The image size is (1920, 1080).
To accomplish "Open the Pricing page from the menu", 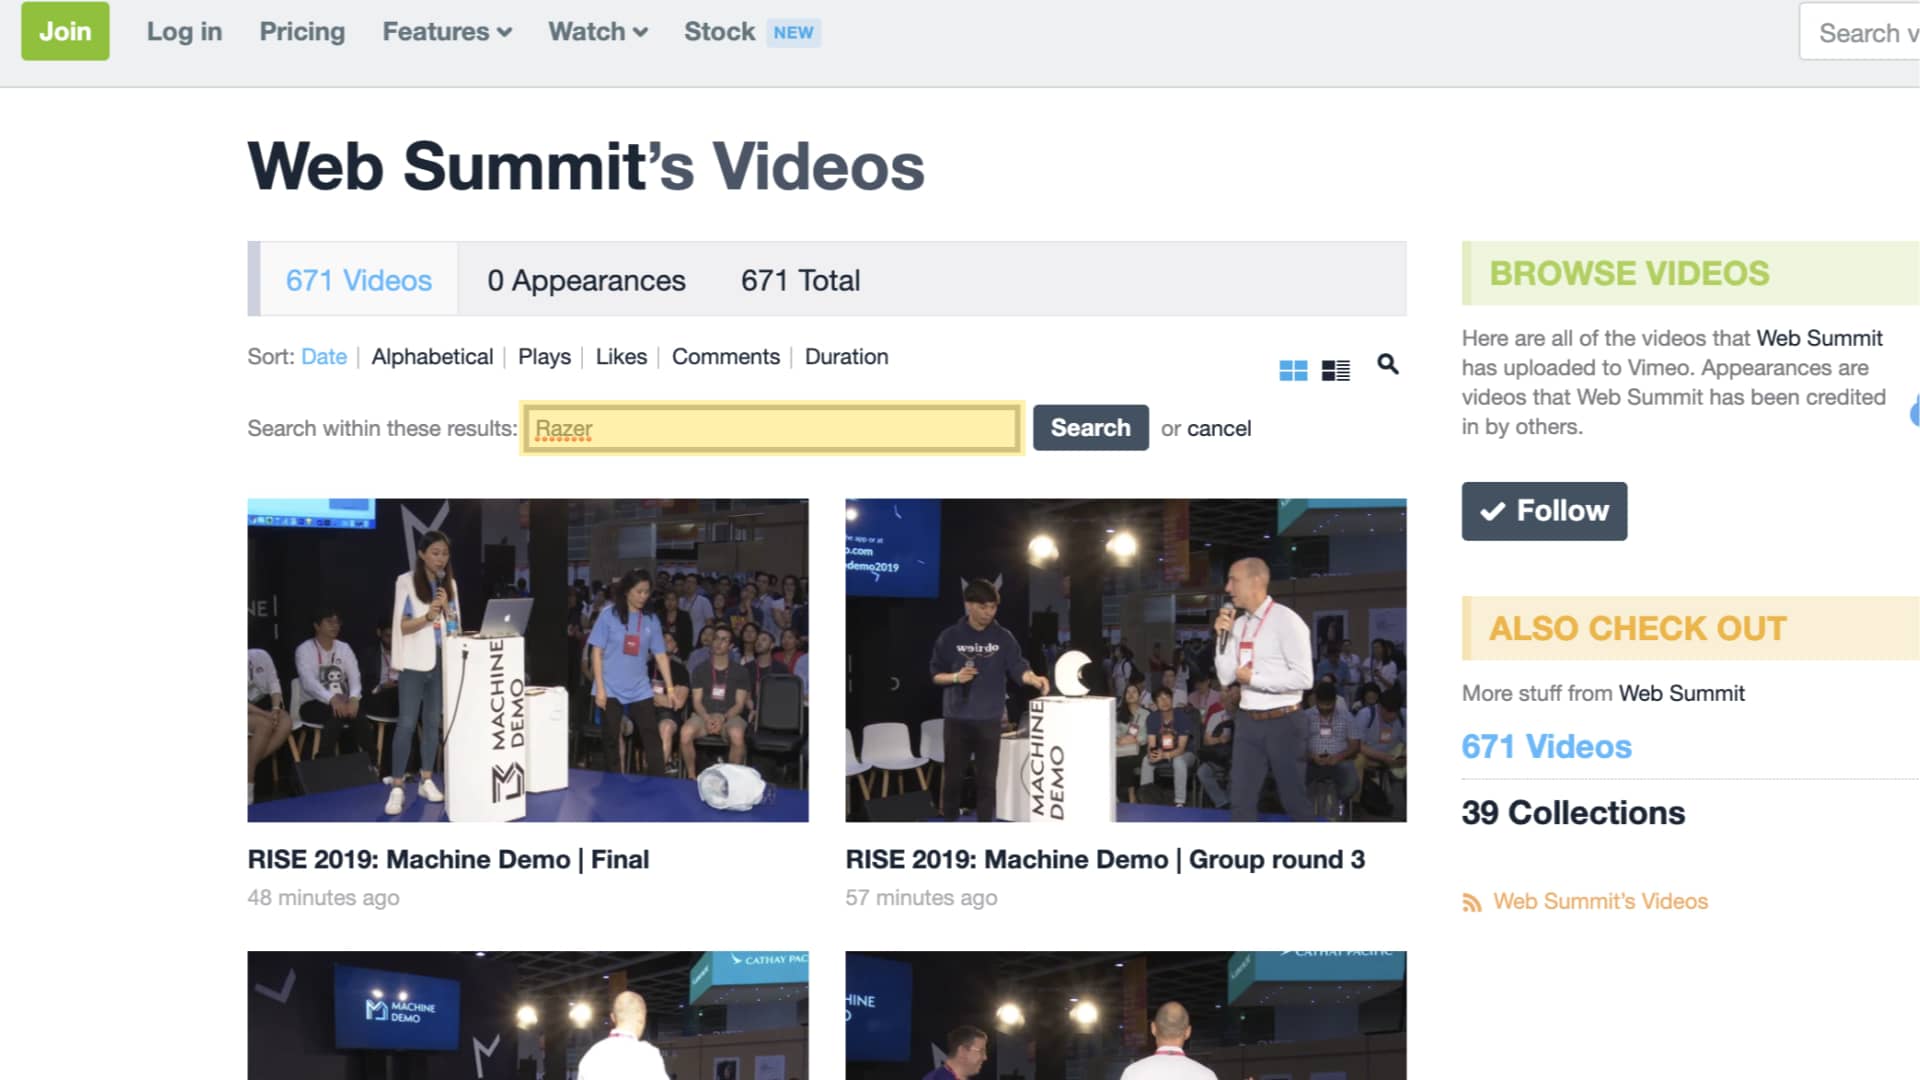I will coord(302,31).
